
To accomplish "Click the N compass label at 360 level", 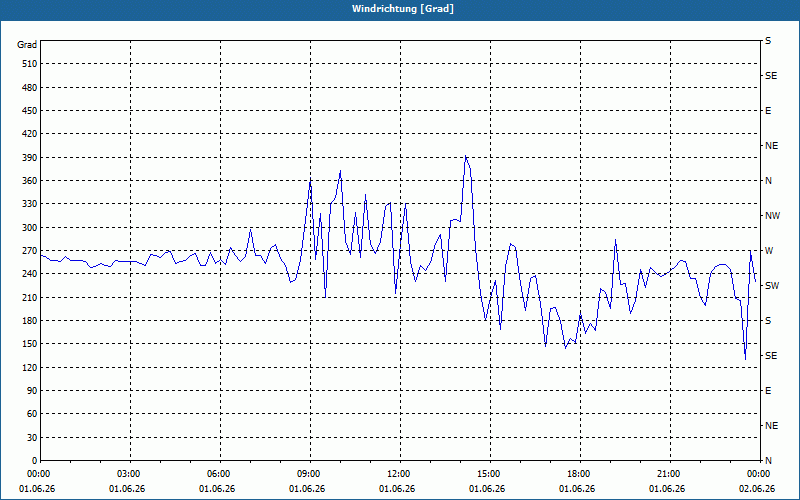I will tap(768, 181).
